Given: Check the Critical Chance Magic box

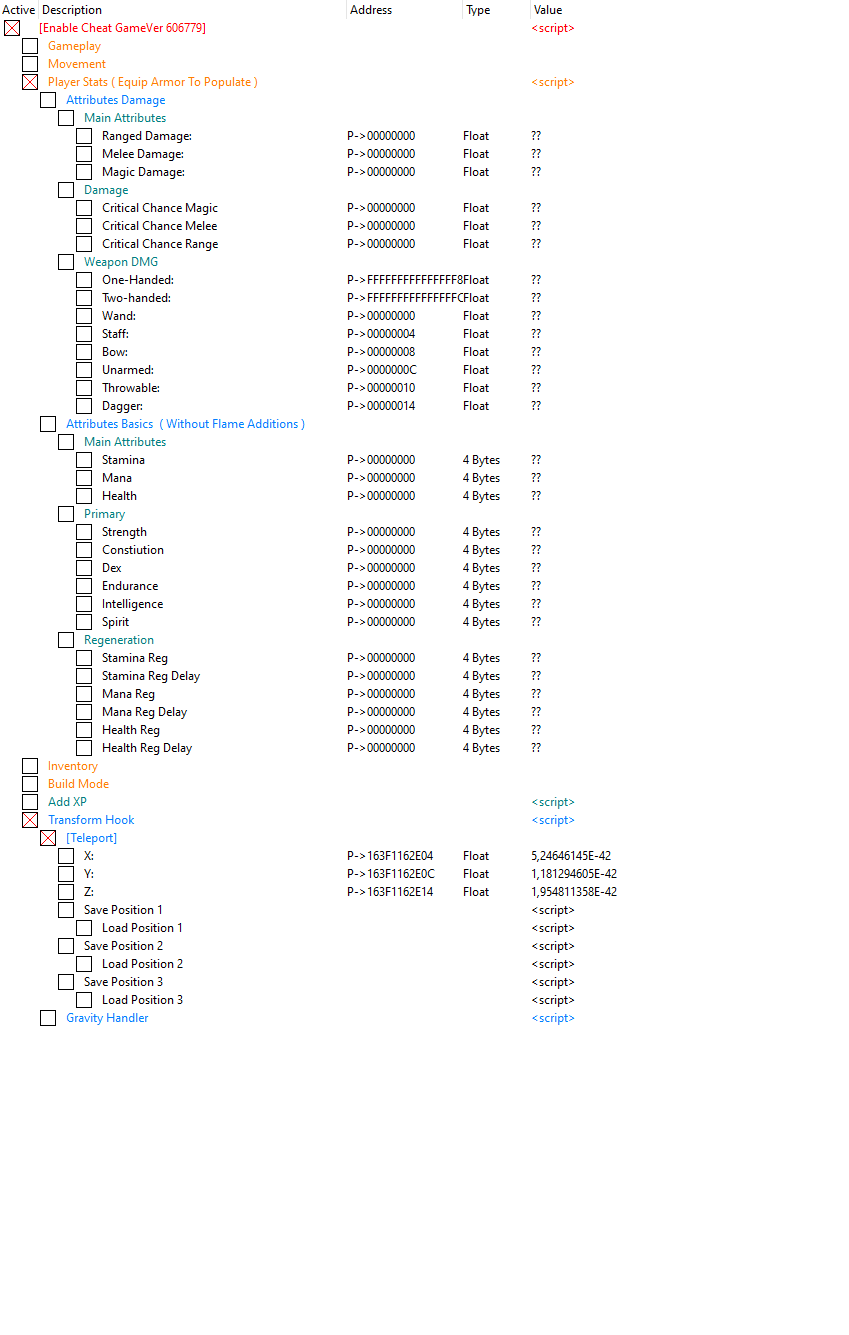Looking at the screenshot, I should (x=84, y=208).
